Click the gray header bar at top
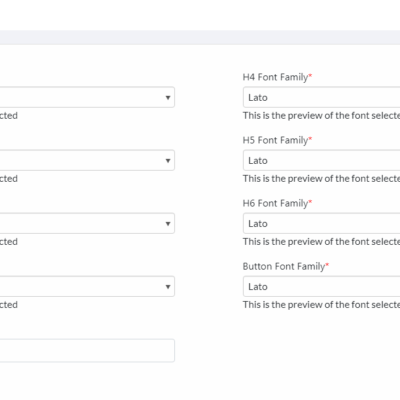 tap(200, 37)
